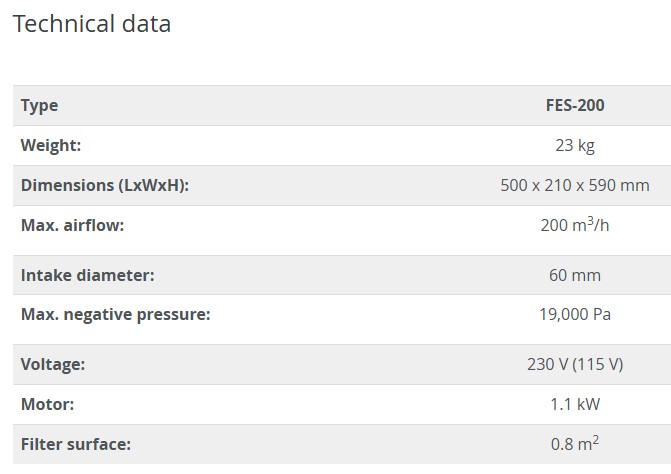Viewport: 671px width, 474px height.
Task: Select the Max. airflow label
Action: click(72, 225)
